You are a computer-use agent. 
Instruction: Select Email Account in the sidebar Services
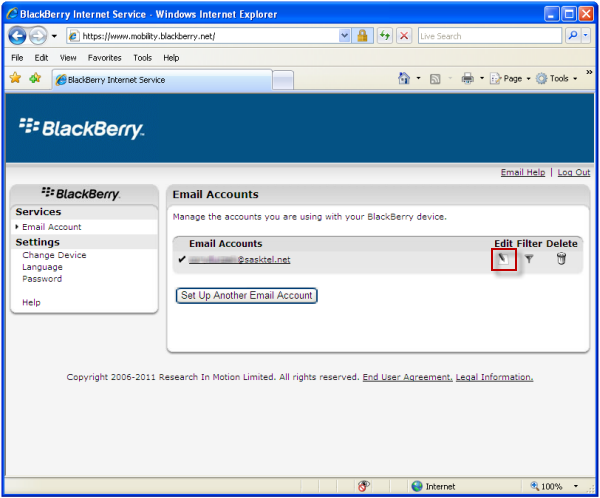(x=52, y=227)
